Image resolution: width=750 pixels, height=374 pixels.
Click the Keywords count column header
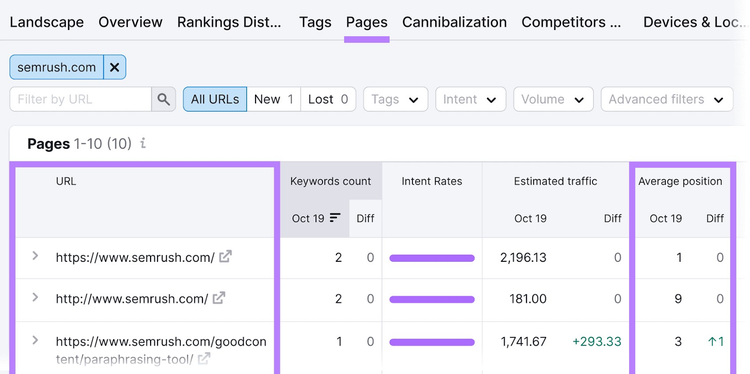pos(331,181)
